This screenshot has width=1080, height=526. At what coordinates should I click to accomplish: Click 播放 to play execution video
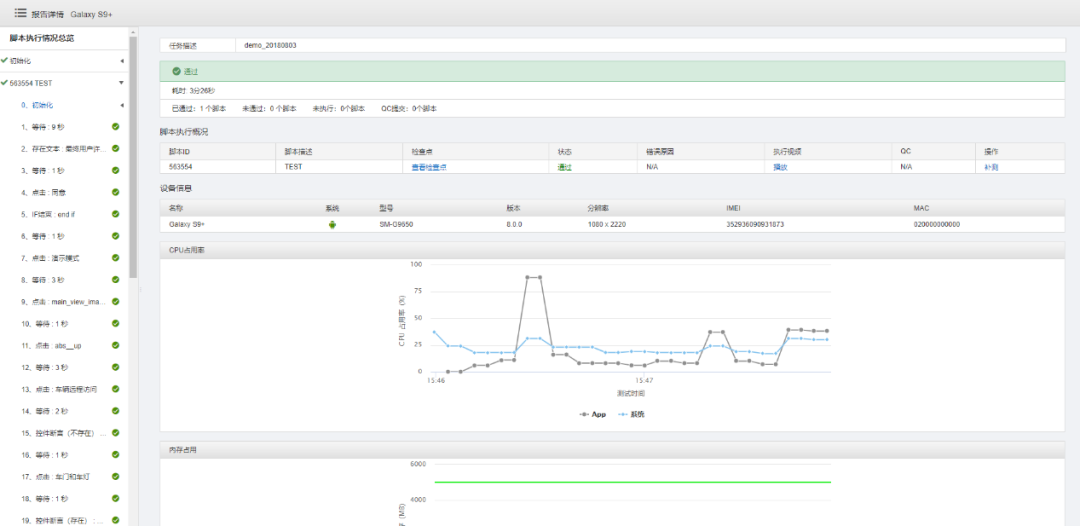(780, 167)
